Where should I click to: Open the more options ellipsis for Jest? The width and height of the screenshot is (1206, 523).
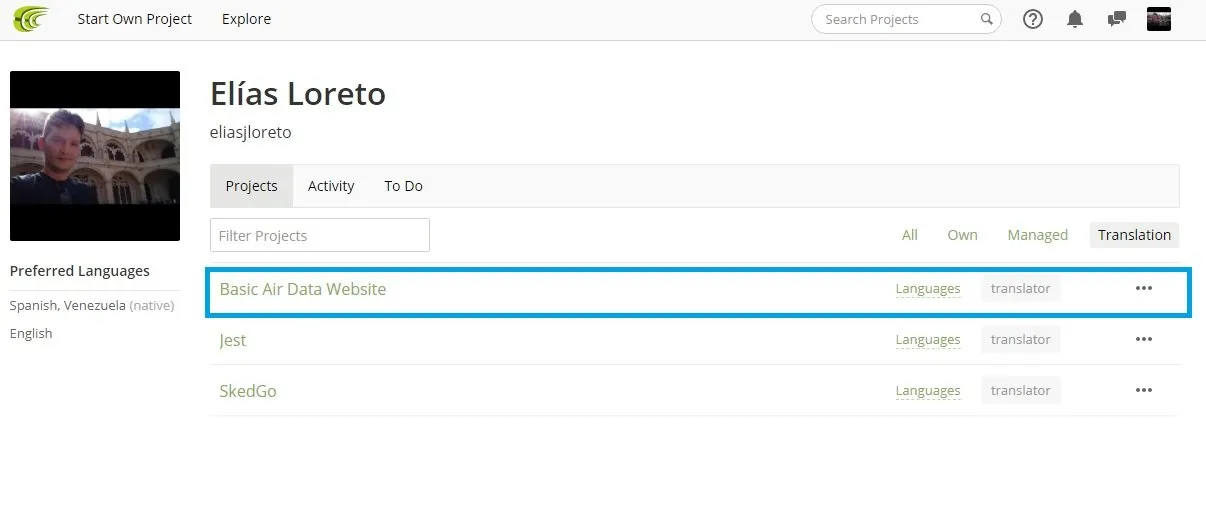pyautogui.click(x=1144, y=339)
